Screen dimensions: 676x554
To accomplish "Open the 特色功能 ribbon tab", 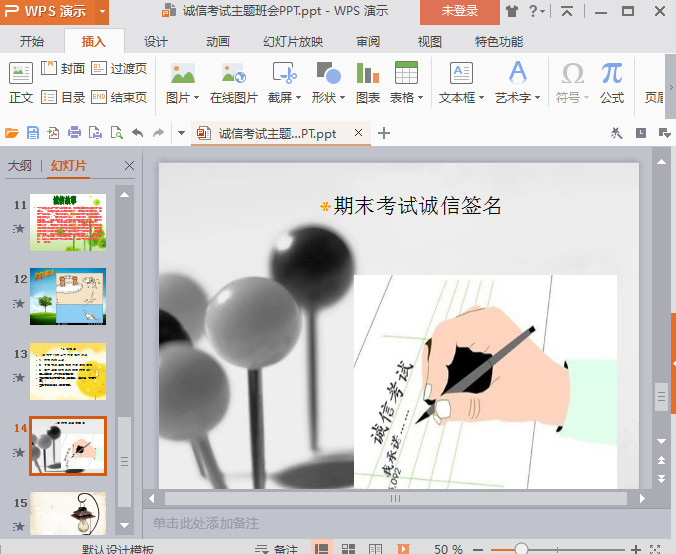I will [499, 41].
